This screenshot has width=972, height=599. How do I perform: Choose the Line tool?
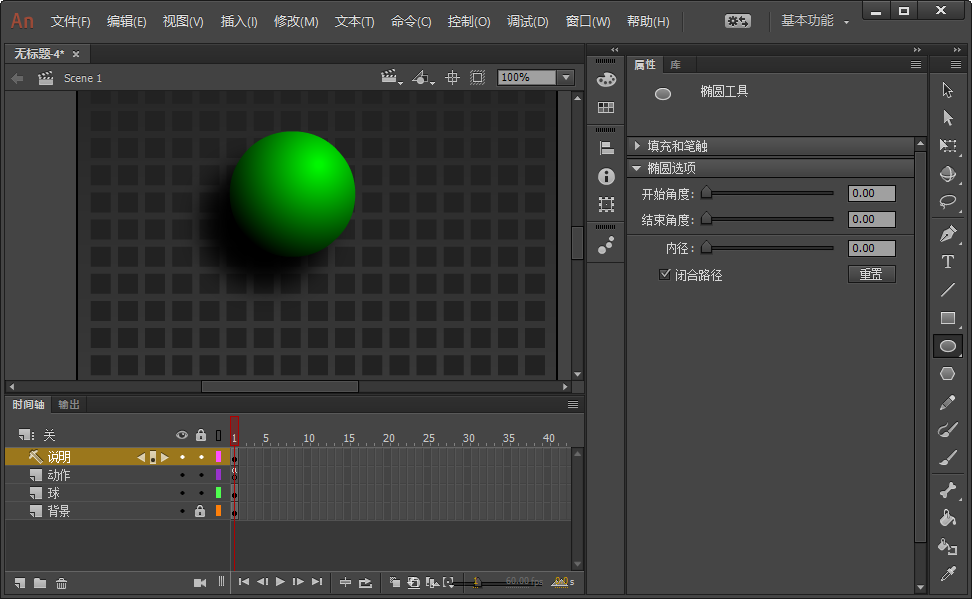[947, 290]
